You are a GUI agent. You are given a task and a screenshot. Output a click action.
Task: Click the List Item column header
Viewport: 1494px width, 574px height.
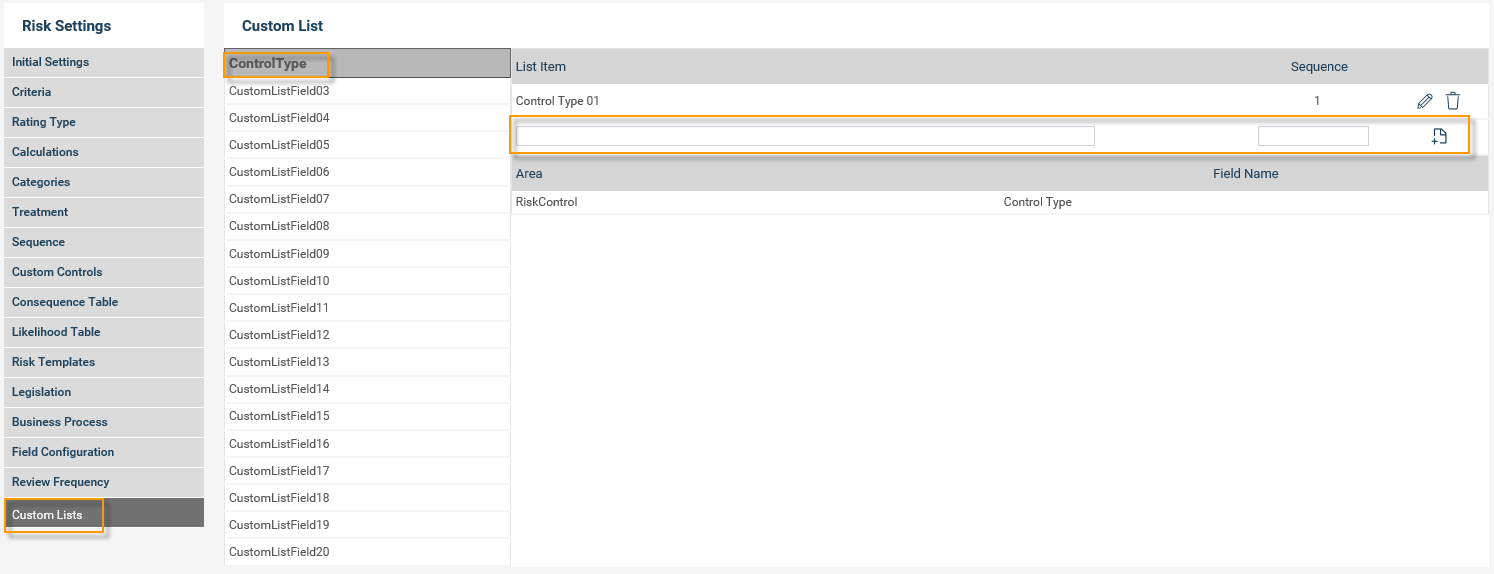pos(541,67)
